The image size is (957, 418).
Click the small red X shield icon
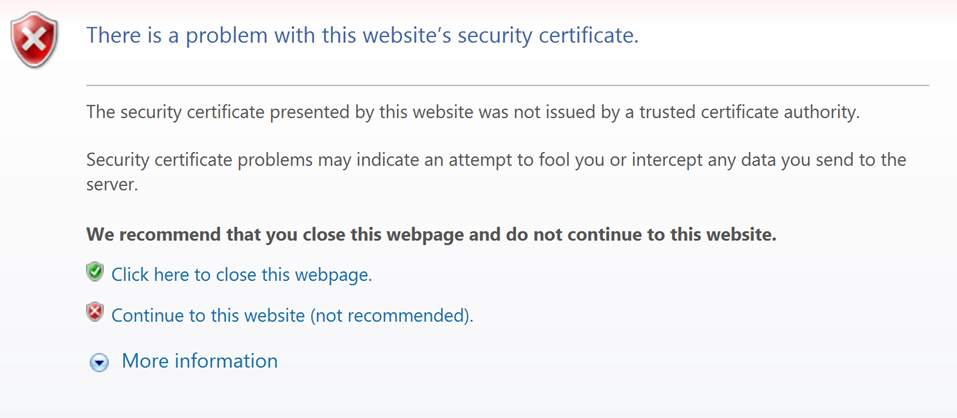point(95,312)
